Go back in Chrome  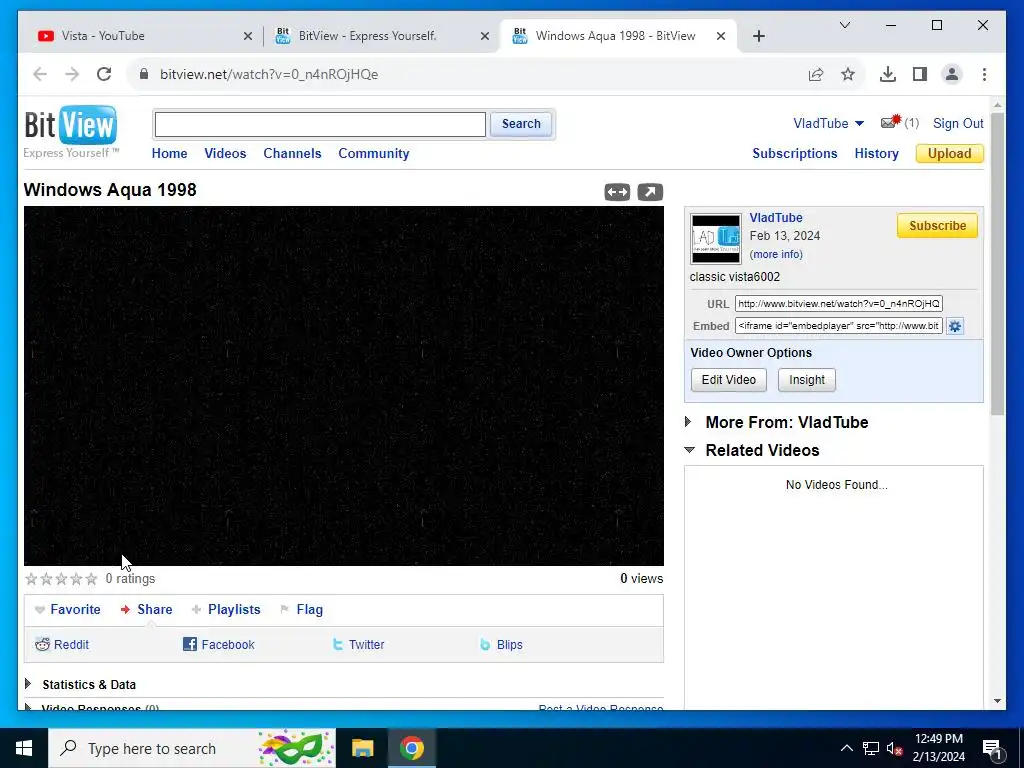coord(40,74)
